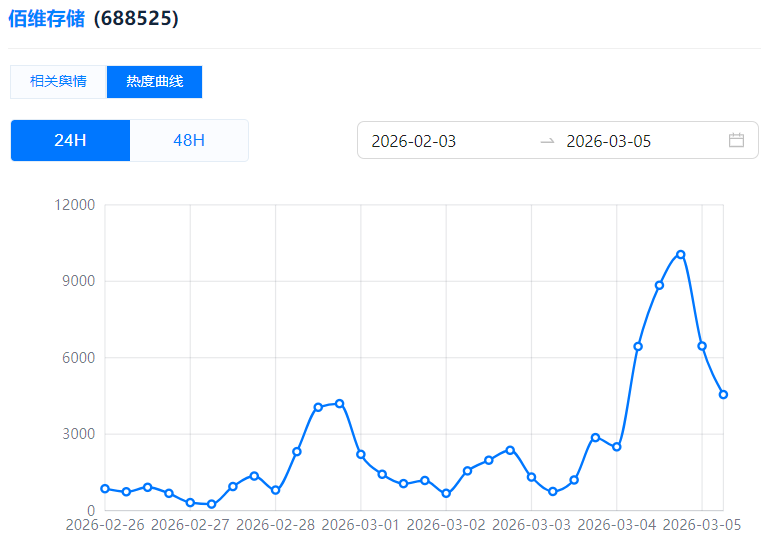Switch to the 48H time range
Image resolution: width=765 pixels, height=540 pixels.
(189, 140)
